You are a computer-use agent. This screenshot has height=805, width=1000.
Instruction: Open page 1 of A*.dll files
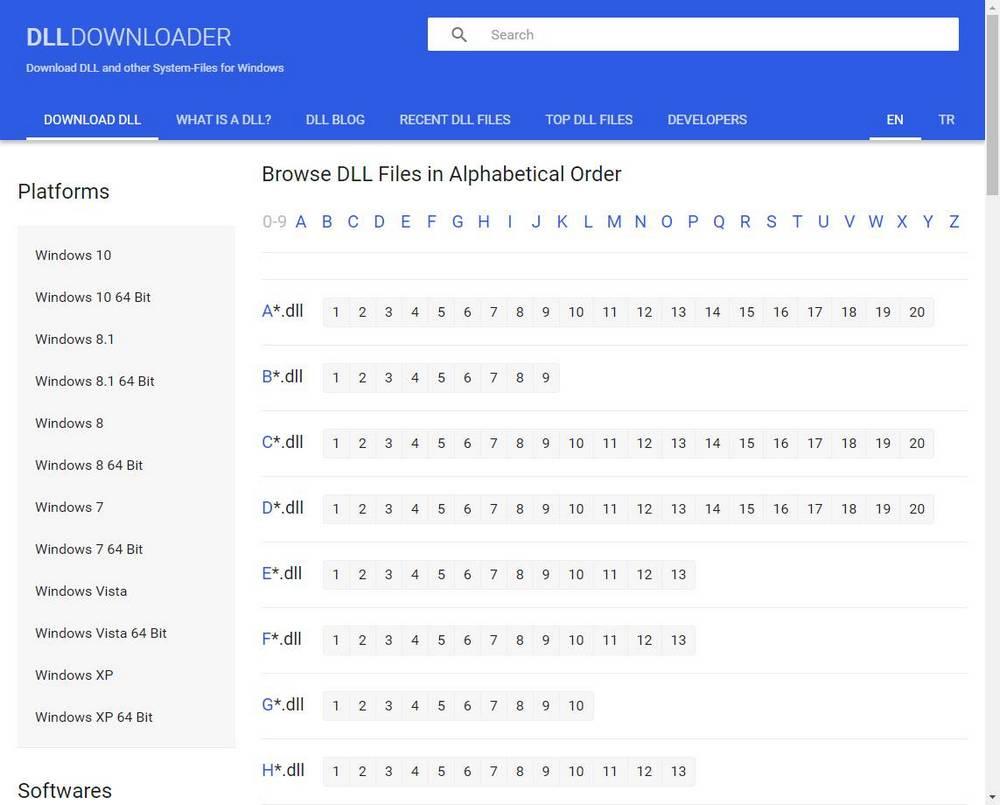tap(336, 312)
